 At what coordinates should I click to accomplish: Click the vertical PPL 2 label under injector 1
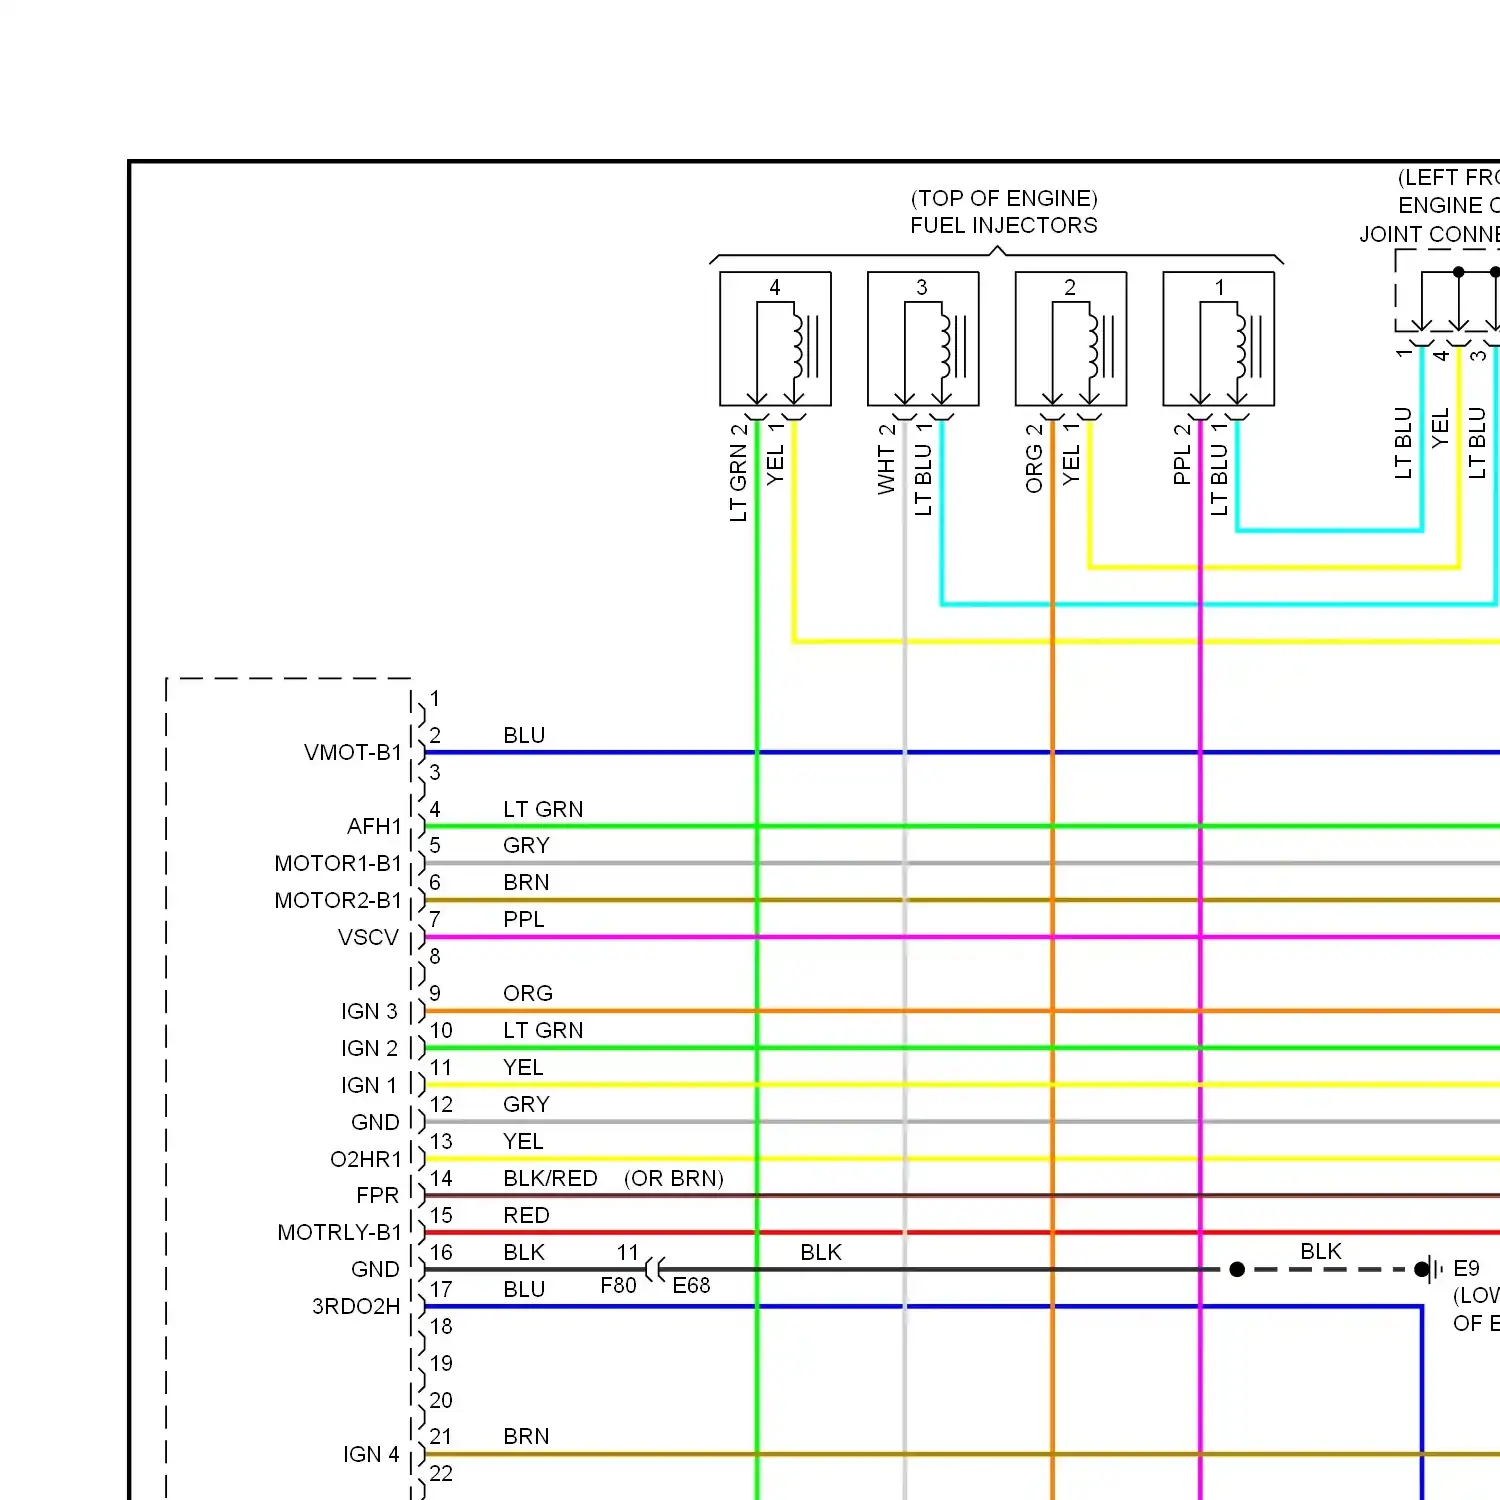pos(1182,454)
